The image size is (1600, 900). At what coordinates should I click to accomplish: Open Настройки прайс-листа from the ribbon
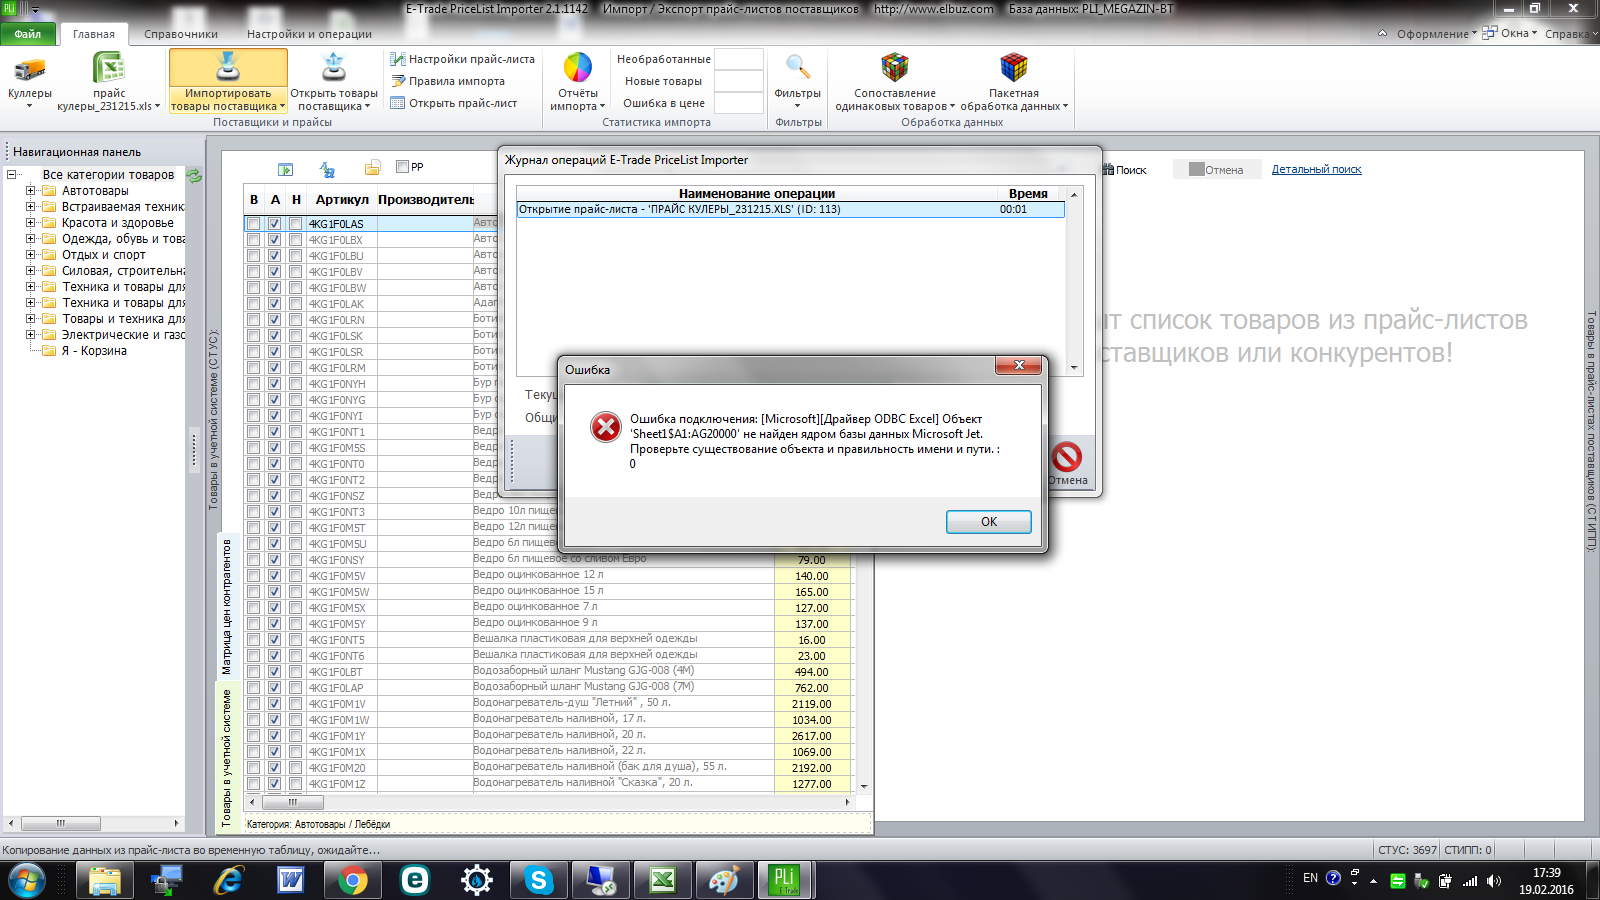[x=462, y=59]
